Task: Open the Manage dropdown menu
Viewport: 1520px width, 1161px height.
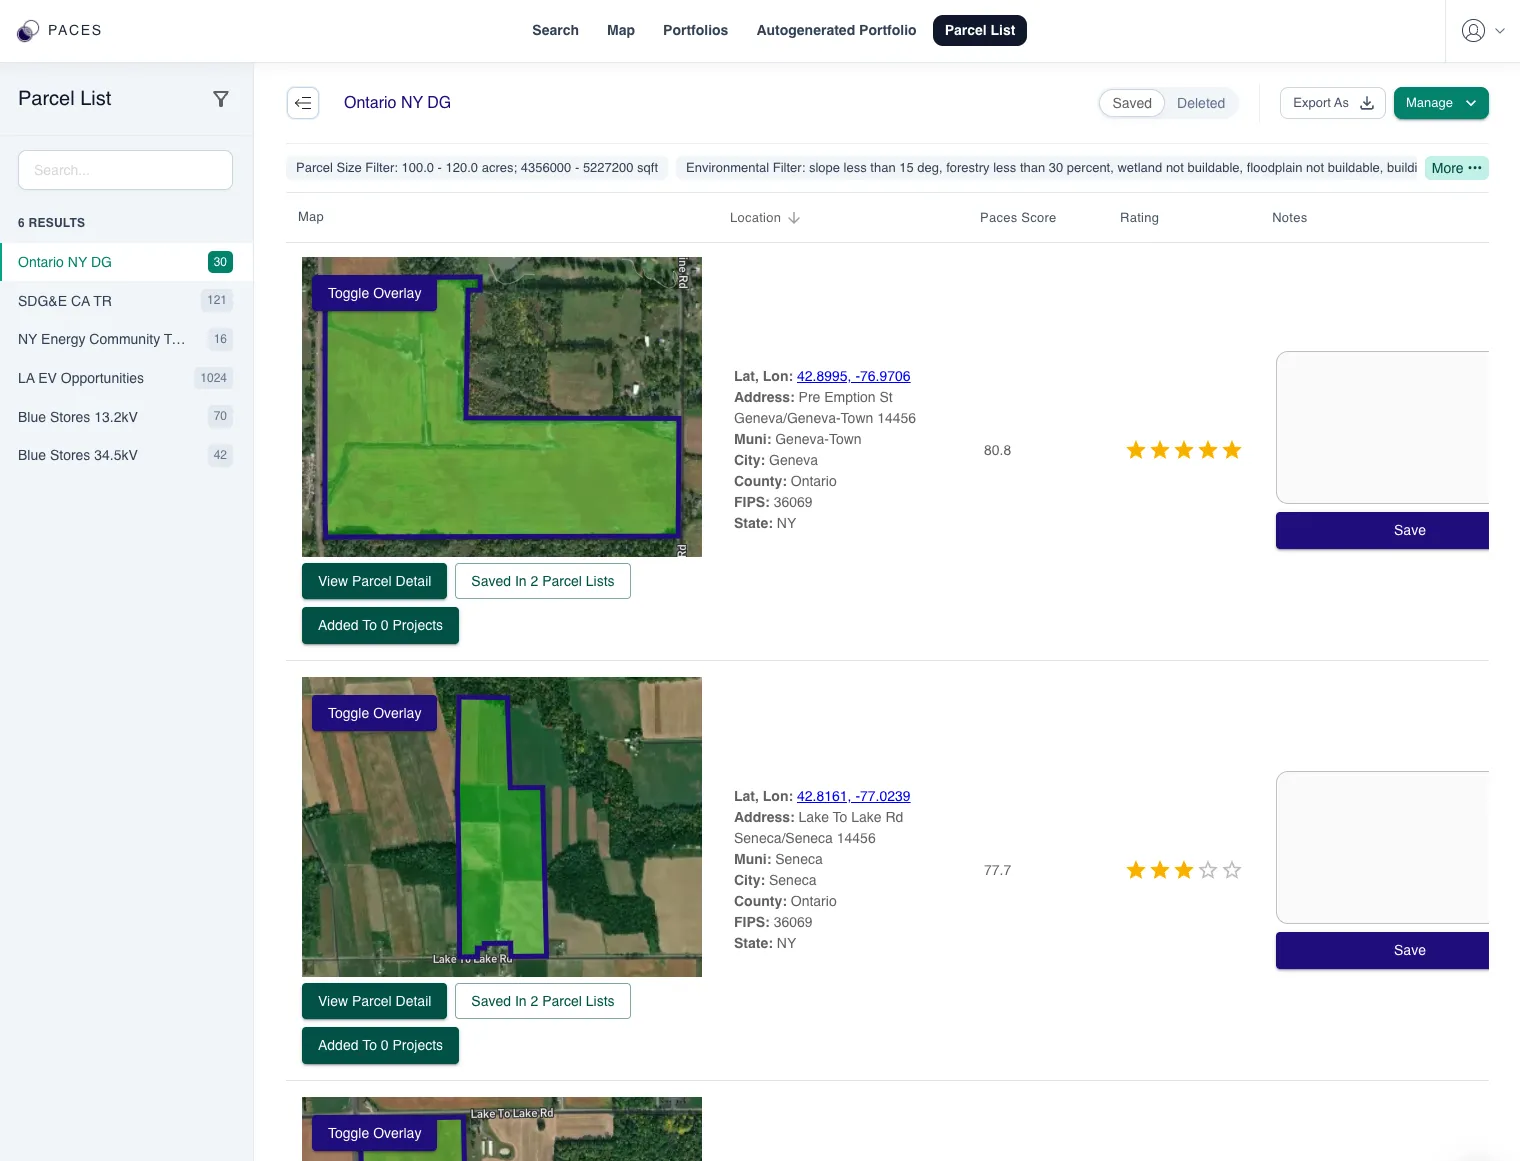Action: tap(1440, 103)
